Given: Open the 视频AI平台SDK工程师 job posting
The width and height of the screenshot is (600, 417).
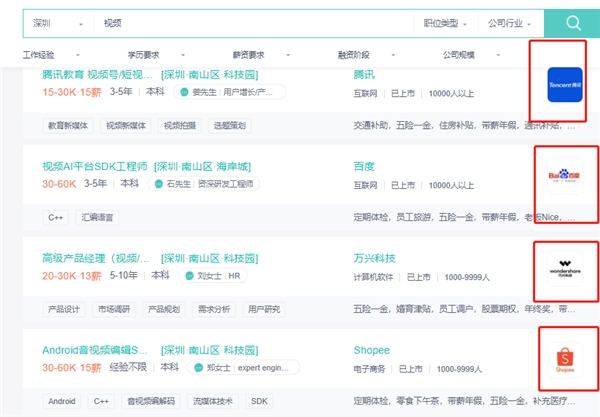Looking at the screenshot, I should [x=94, y=166].
